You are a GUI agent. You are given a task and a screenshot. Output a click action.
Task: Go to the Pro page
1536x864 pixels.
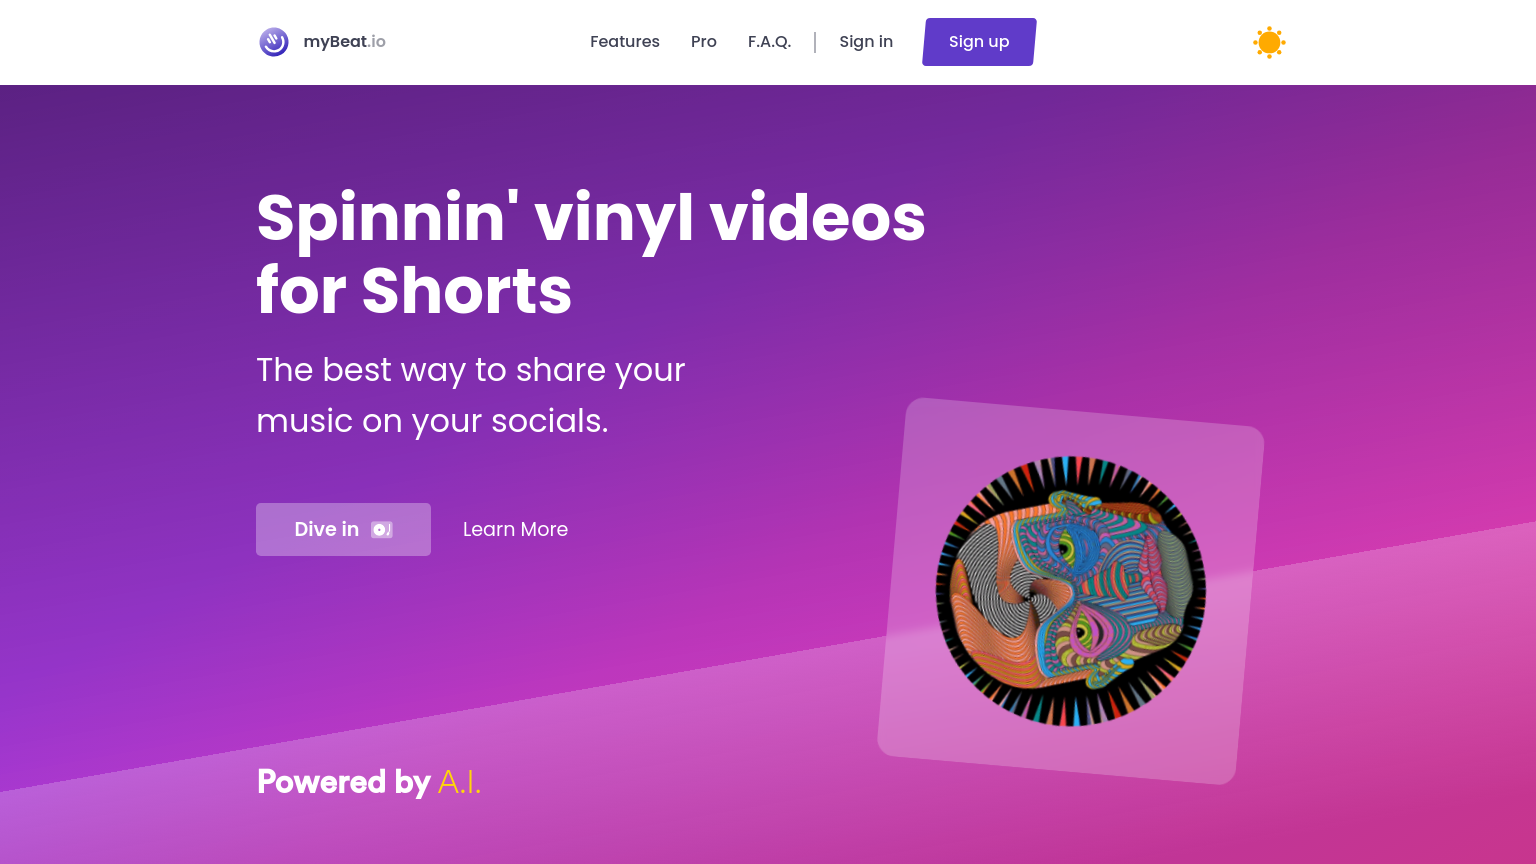coord(704,42)
